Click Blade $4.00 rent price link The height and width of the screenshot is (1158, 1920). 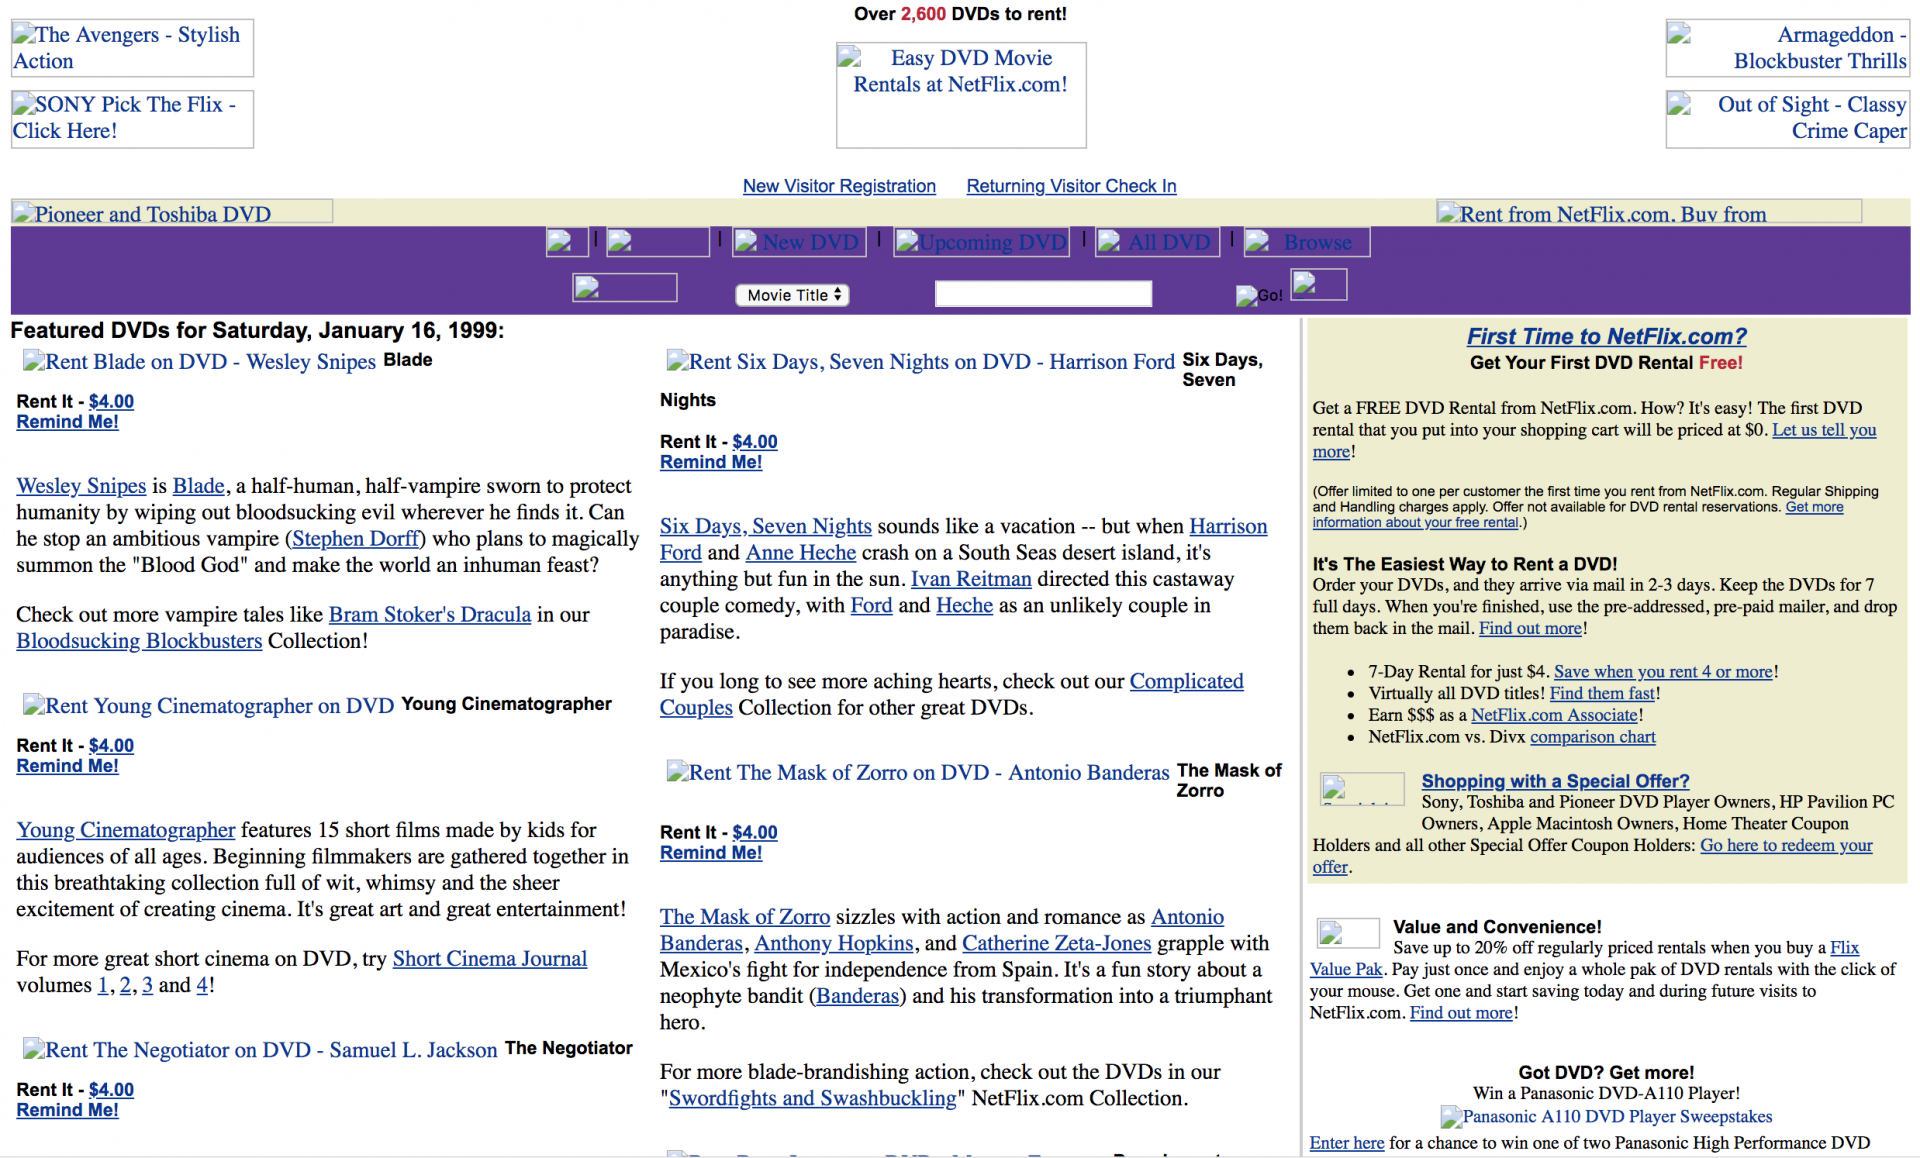click(111, 401)
